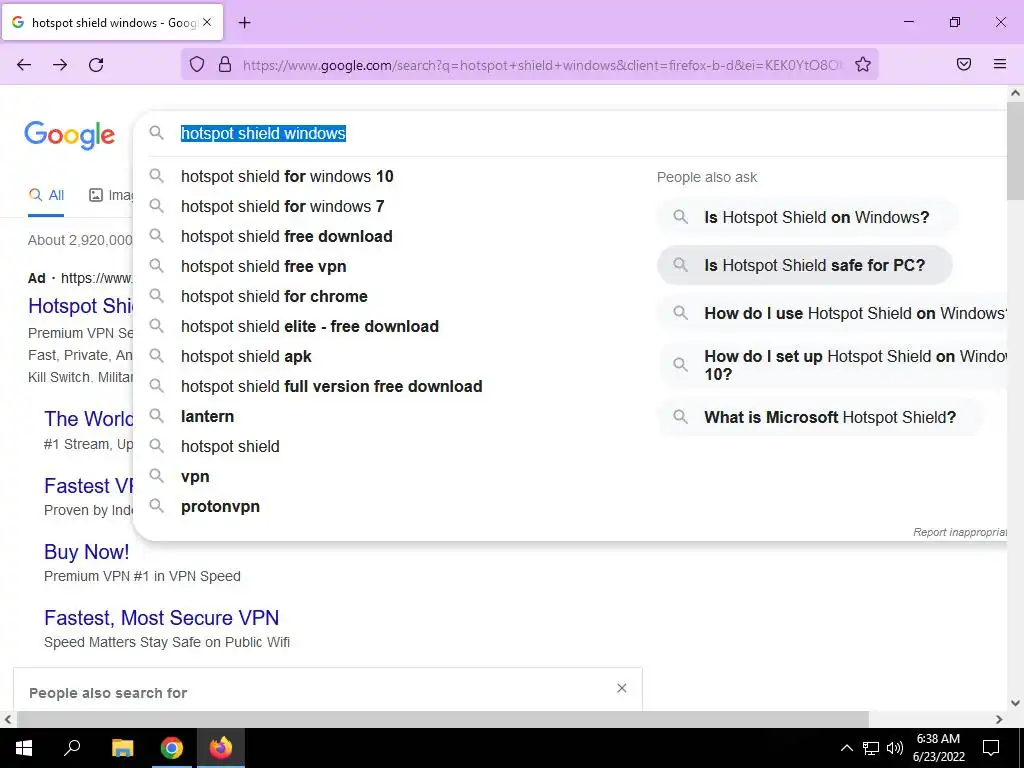This screenshot has height=768, width=1024.
Task: Select question What is Microsoft Hotspot Shield?
Action: 820,417
